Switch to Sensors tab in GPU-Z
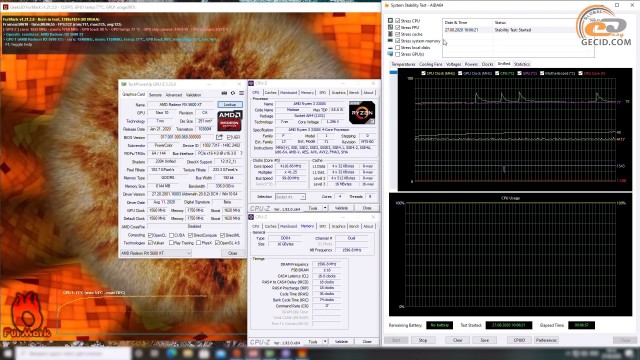Viewport: 640px width, 360px height. click(155, 95)
